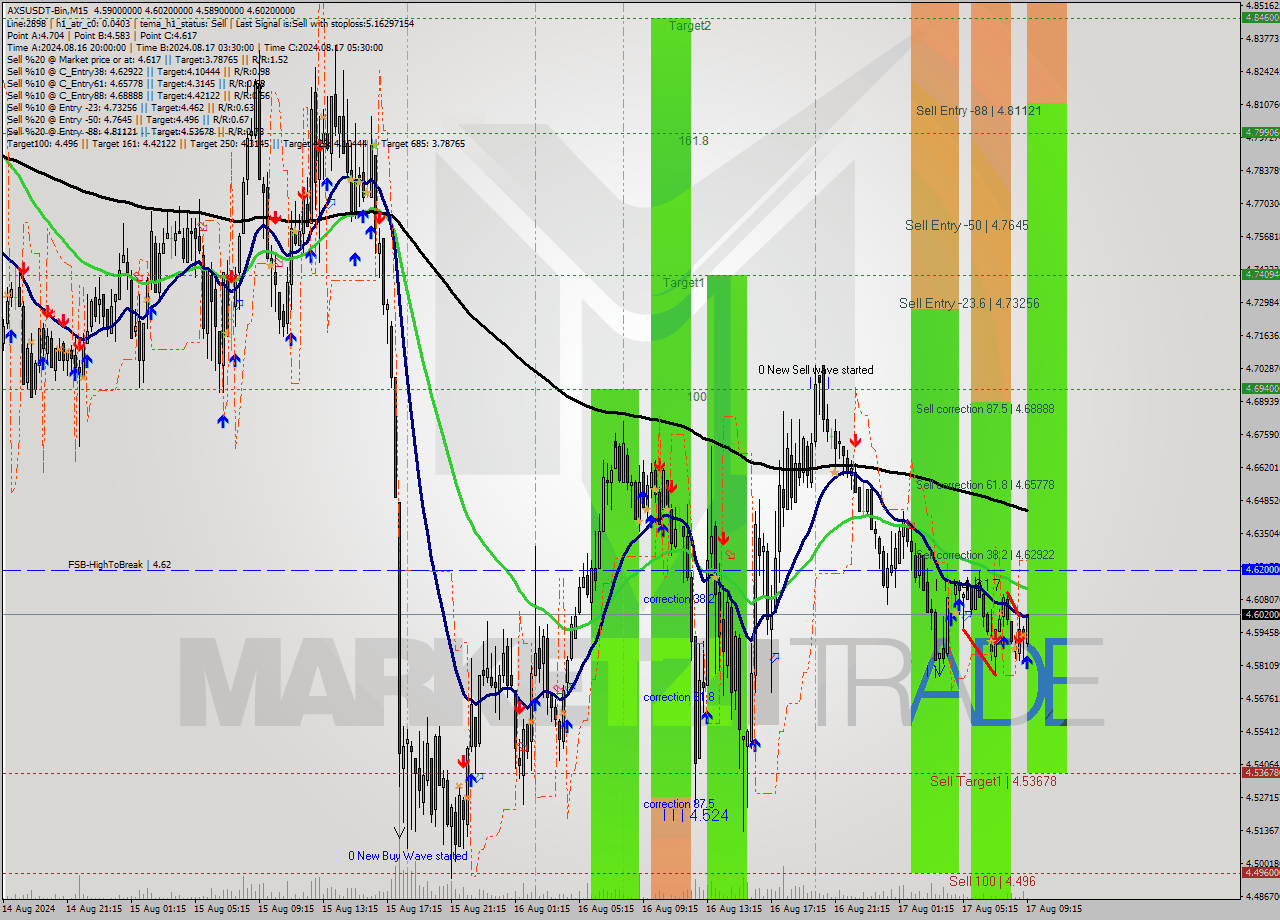The image size is (1280, 920).
Task: Click the '16 Aug 17:15' time axis label
Action: tap(797, 909)
